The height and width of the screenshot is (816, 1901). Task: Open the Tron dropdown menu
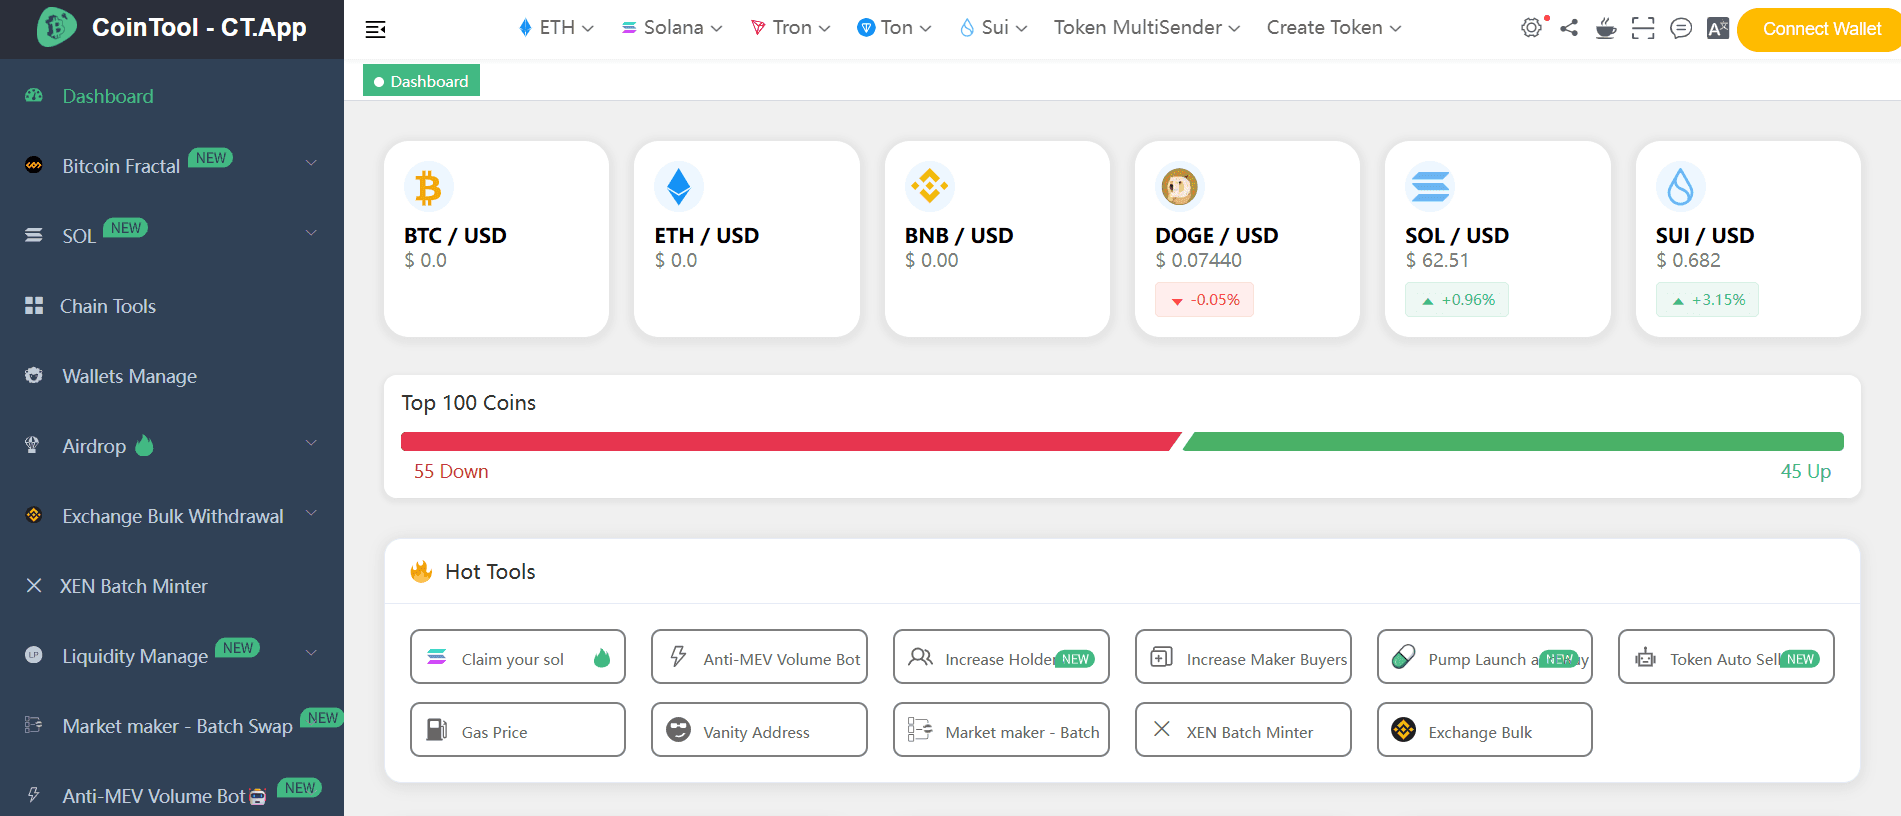click(x=791, y=28)
